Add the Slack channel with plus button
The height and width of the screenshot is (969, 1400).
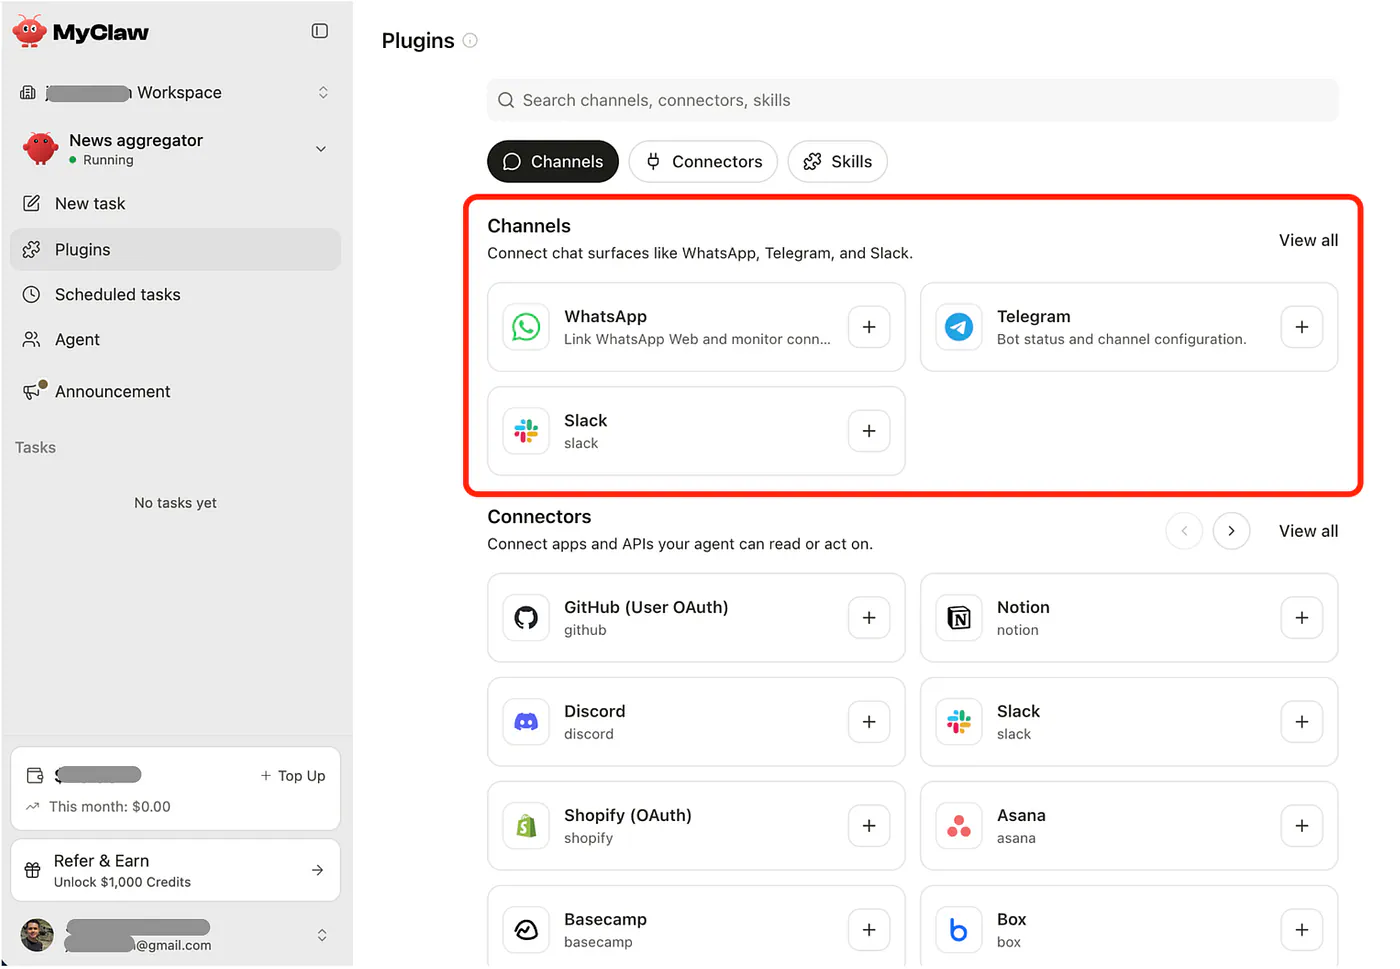point(869,431)
